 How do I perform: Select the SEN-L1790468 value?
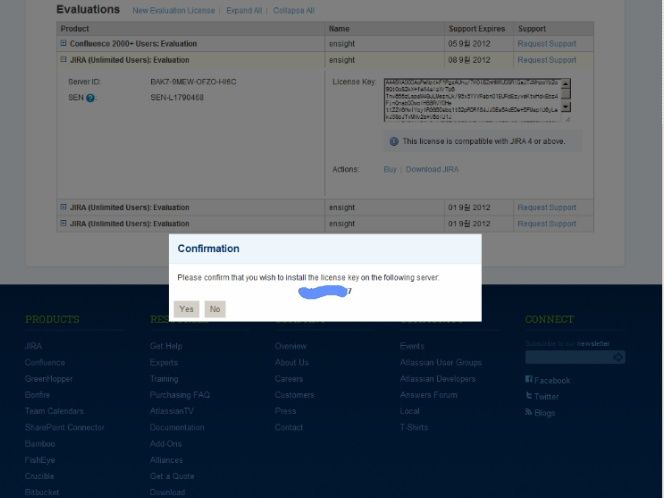(177, 97)
